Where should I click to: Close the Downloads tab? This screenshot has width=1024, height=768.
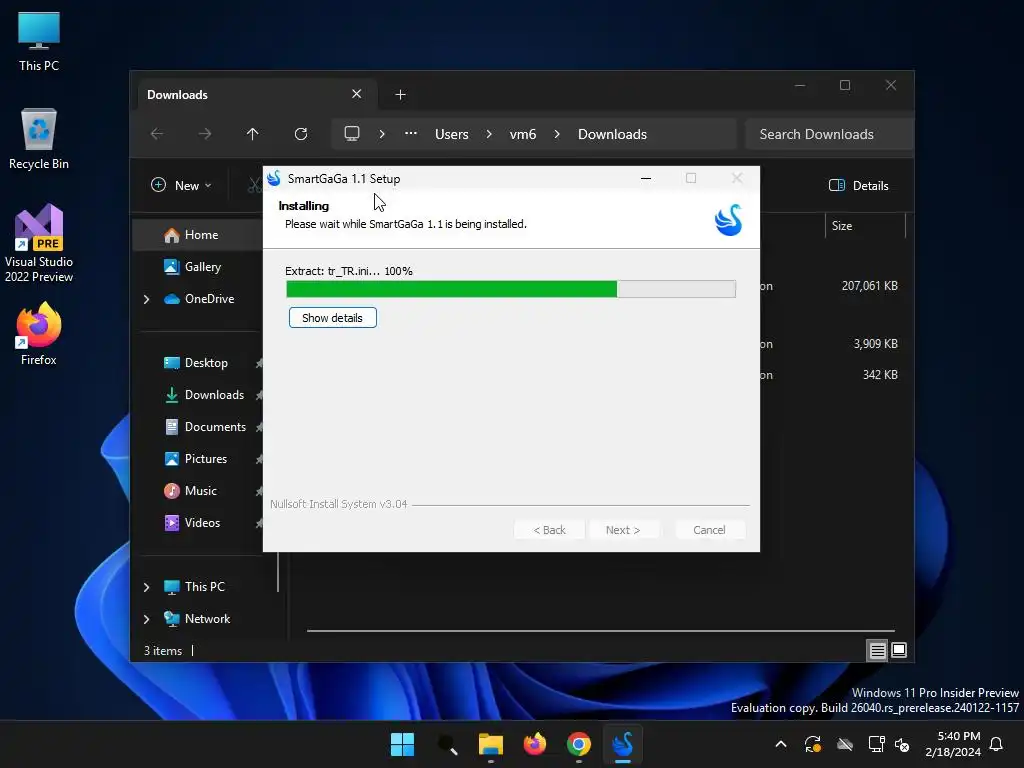click(357, 94)
